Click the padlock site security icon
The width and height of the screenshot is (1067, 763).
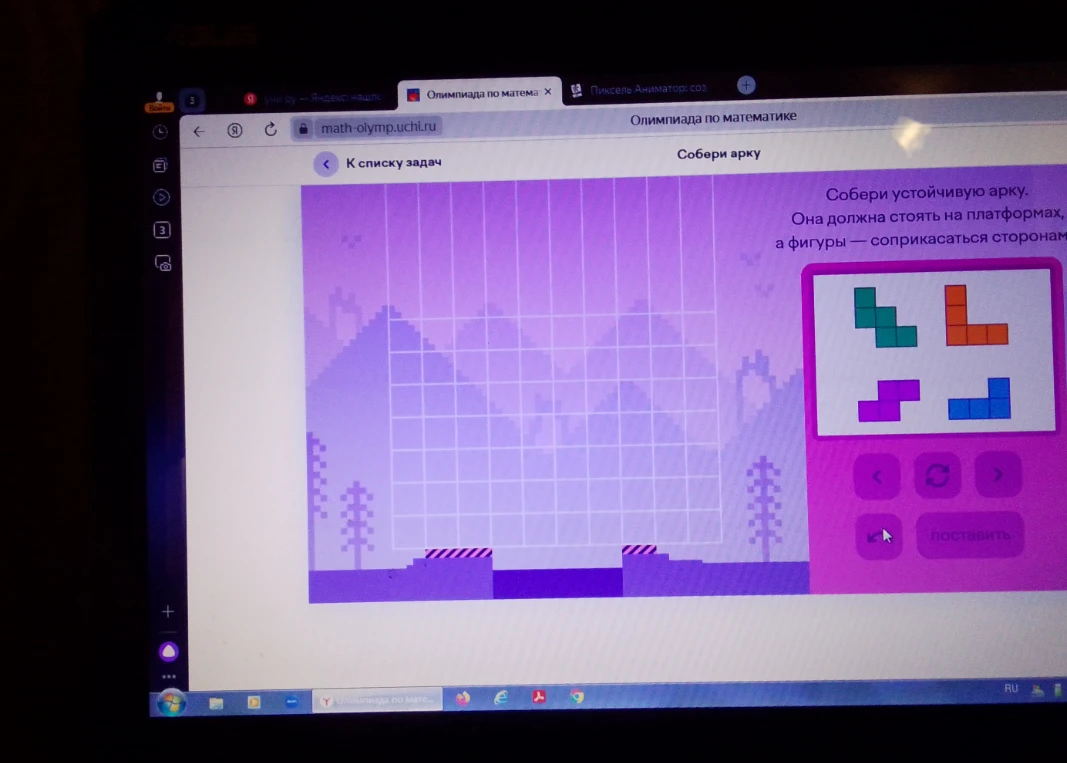[303, 128]
